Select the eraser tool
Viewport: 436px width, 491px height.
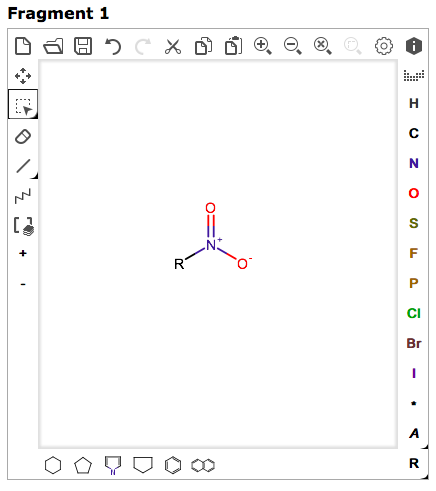[x=23, y=136]
